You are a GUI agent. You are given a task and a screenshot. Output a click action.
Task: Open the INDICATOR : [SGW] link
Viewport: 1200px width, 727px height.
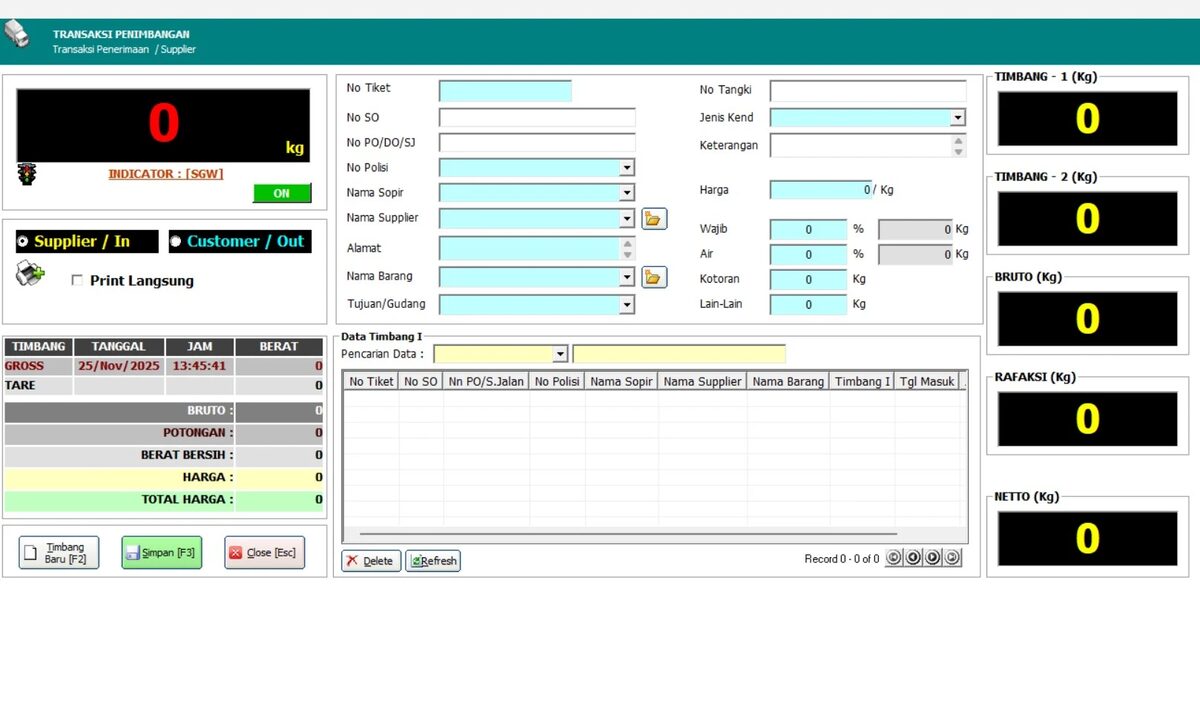[166, 174]
